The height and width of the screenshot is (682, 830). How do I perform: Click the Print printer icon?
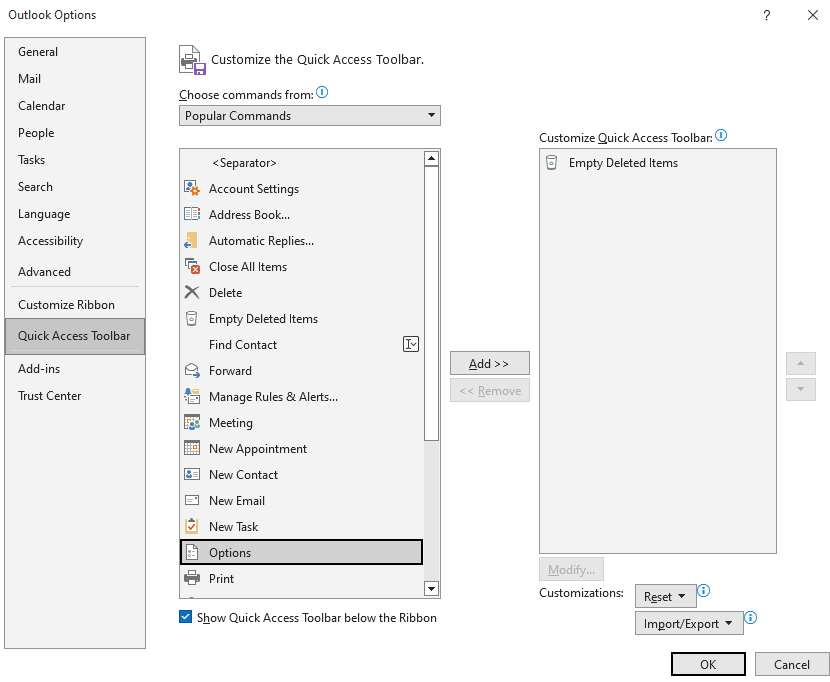coord(192,578)
